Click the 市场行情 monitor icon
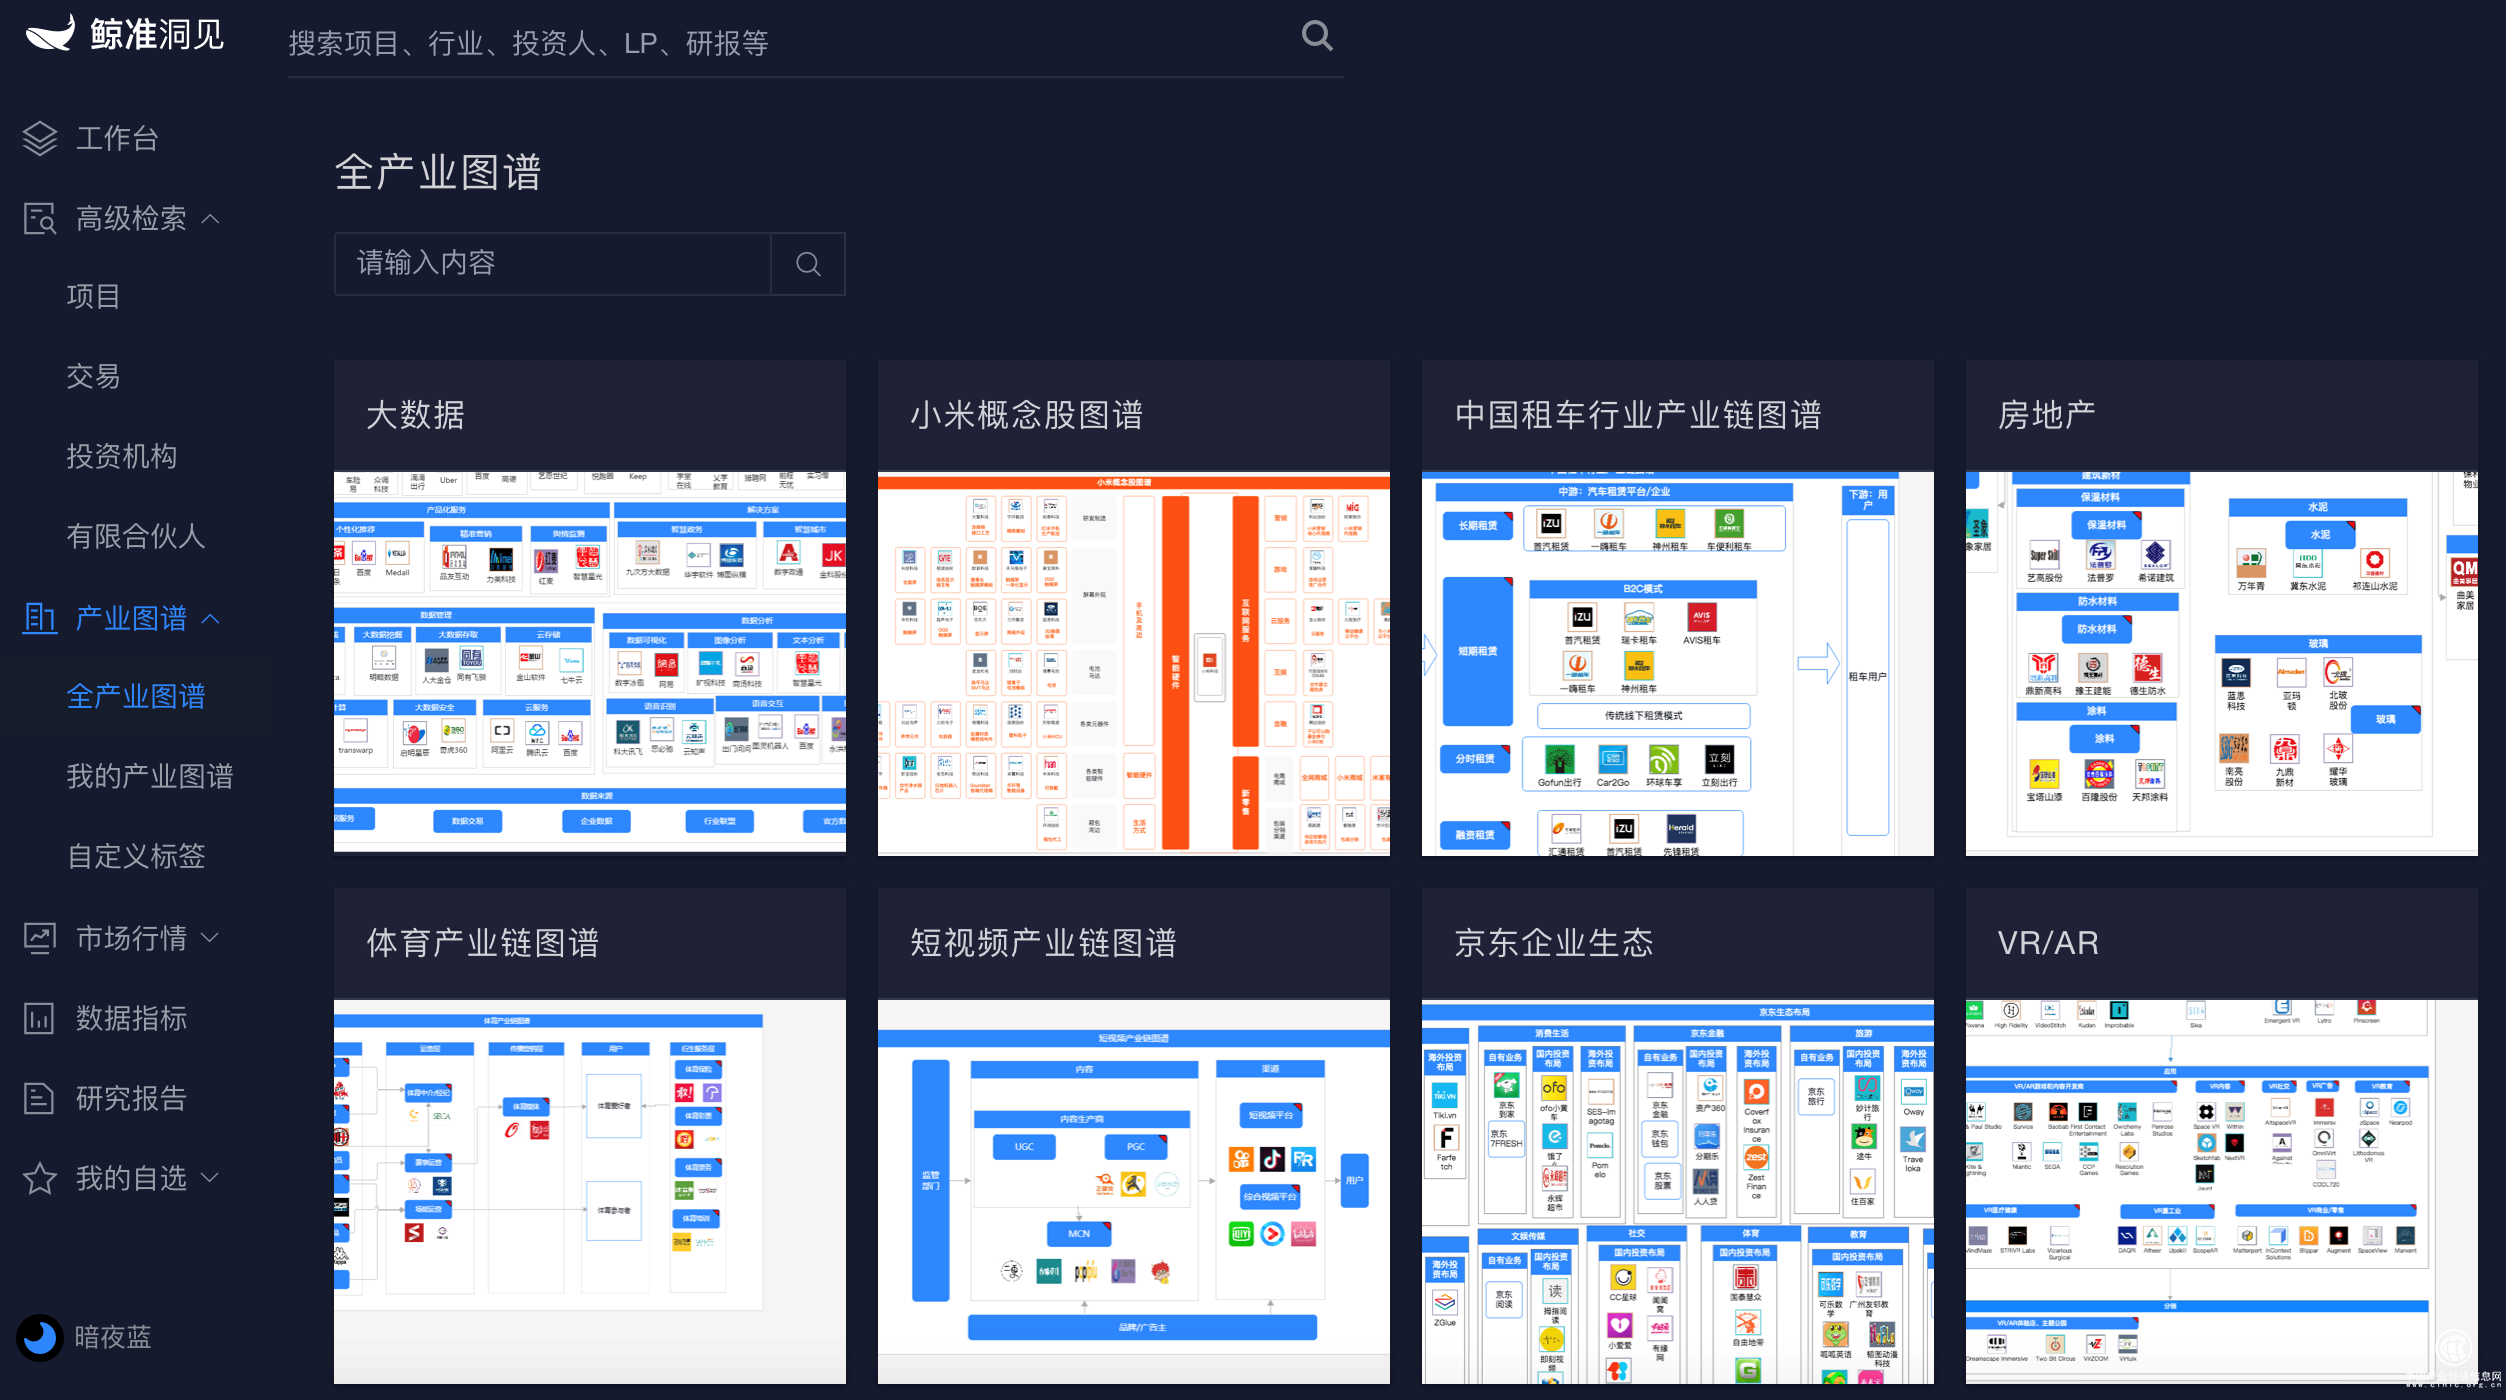Screen dimensions: 2506x1400 40,938
